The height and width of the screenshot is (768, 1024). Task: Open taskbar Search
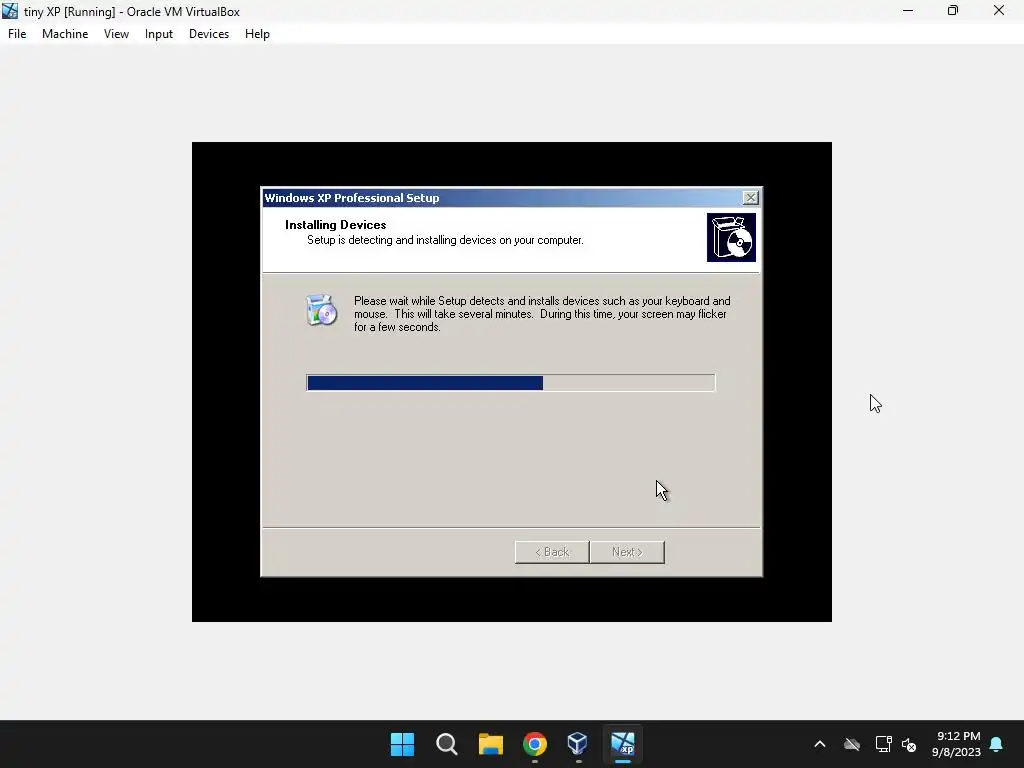(x=447, y=744)
